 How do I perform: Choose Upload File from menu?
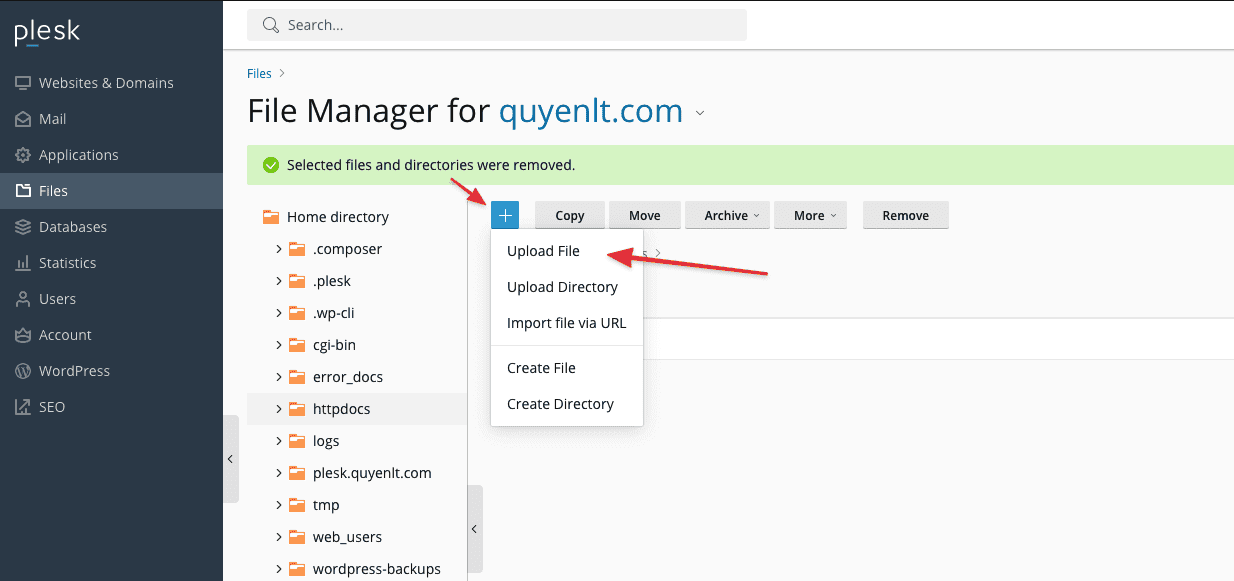tap(543, 251)
